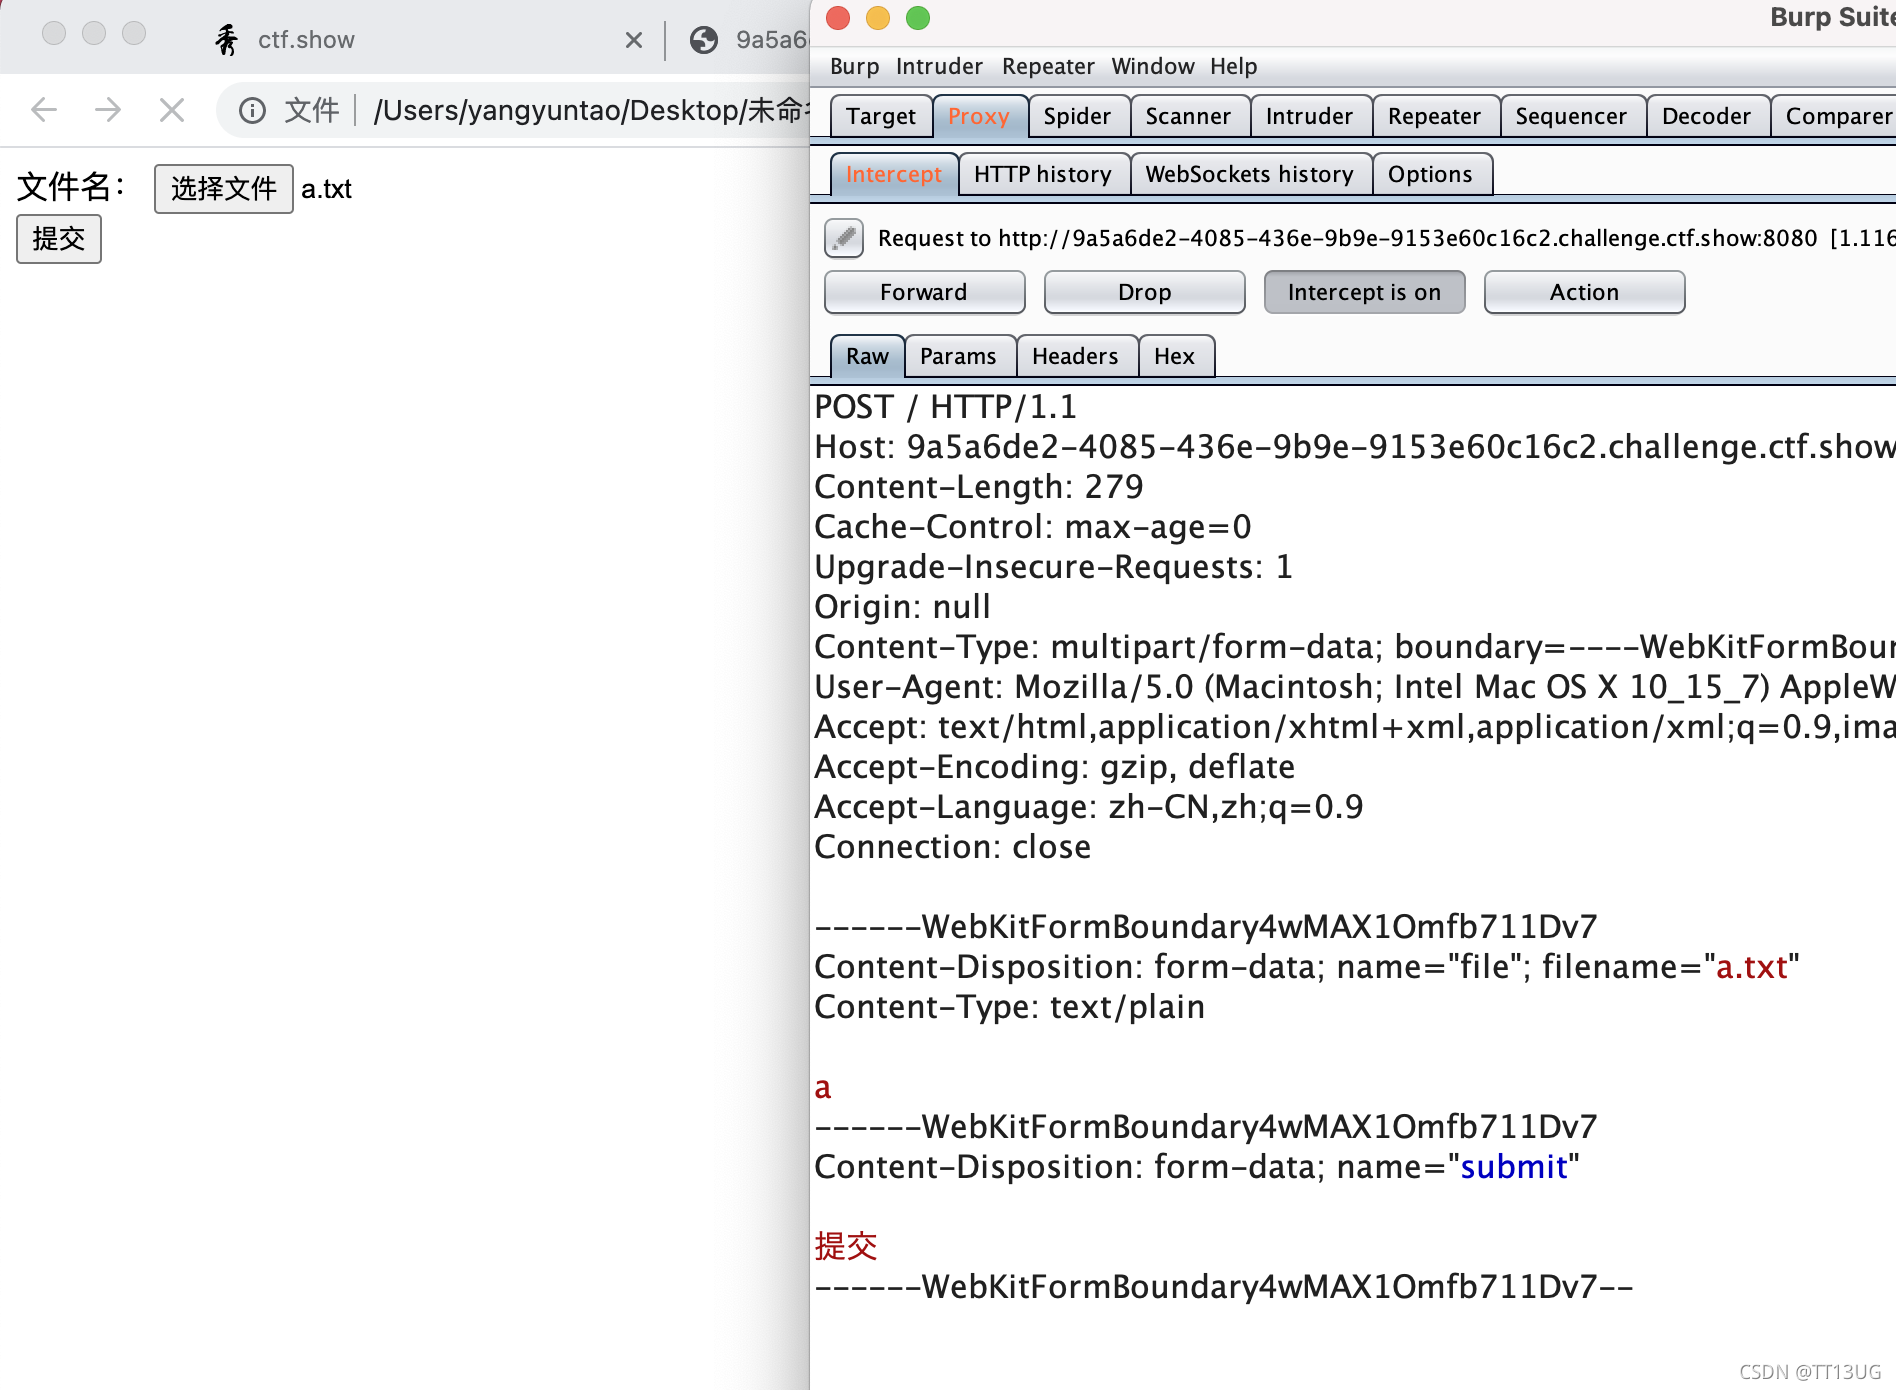
Task: Click the 提交 submit button in browser
Action: [59, 239]
